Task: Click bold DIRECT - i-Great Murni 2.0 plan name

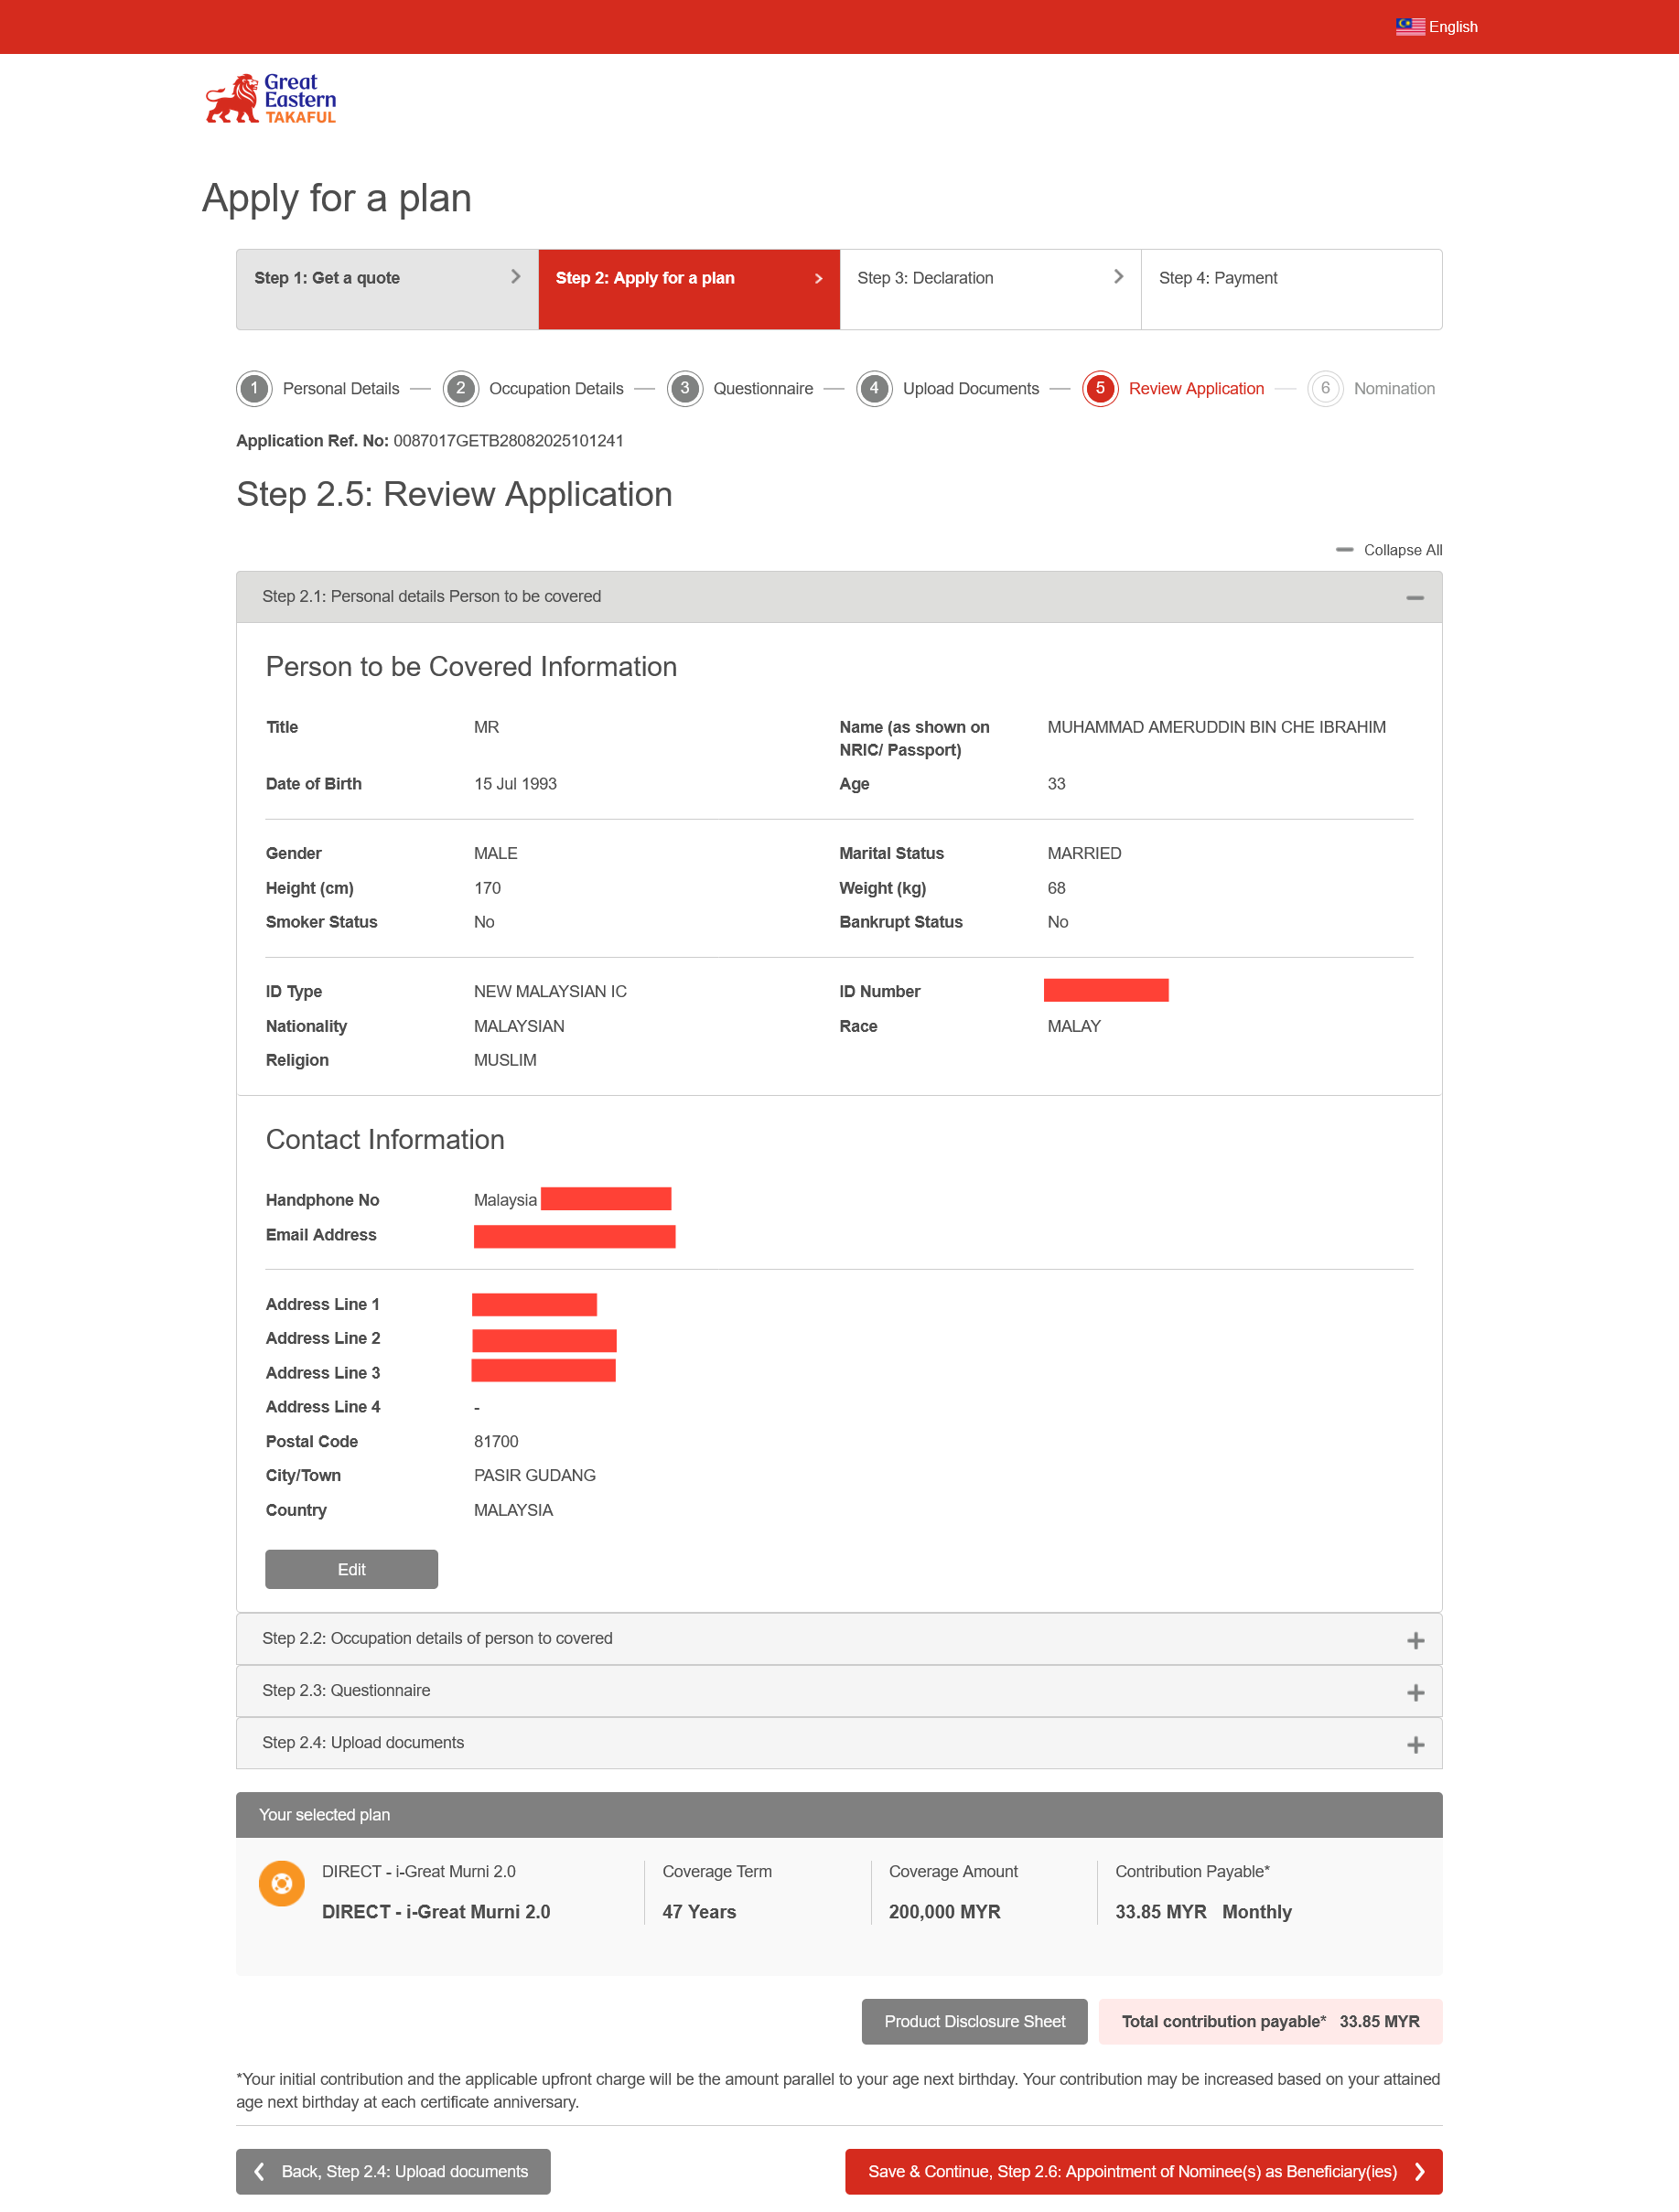Action: click(x=436, y=1912)
